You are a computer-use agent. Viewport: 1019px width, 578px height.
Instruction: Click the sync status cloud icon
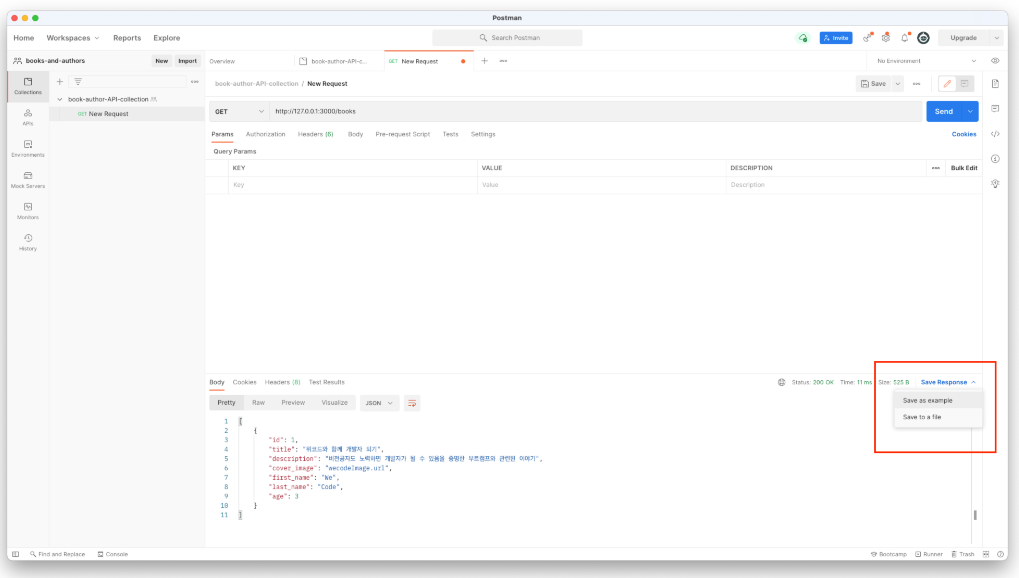click(x=803, y=38)
